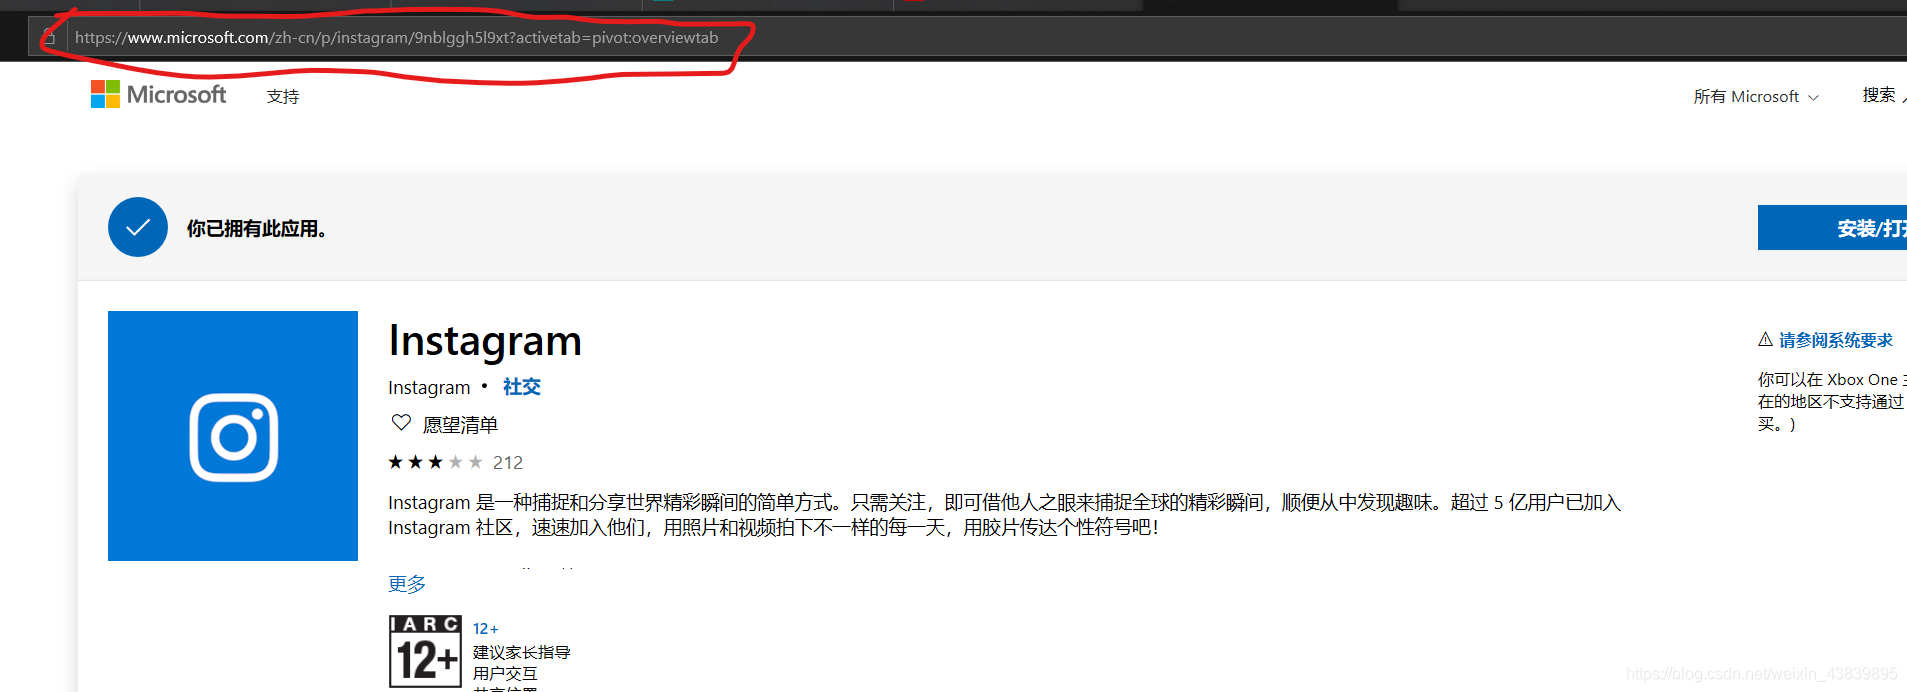Click the Instagram app icon tile

[233, 436]
